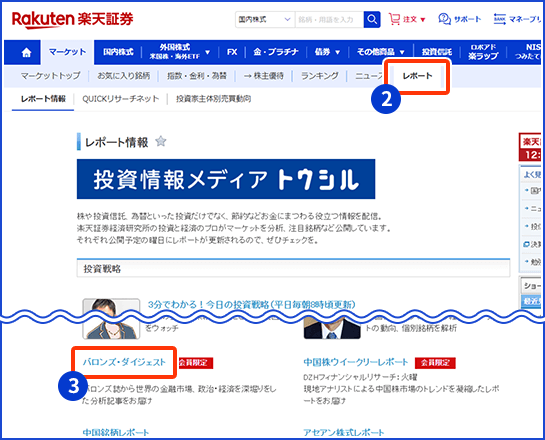Click the stock search input field
Viewport: 545px width, 440px height.
coord(329,19)
